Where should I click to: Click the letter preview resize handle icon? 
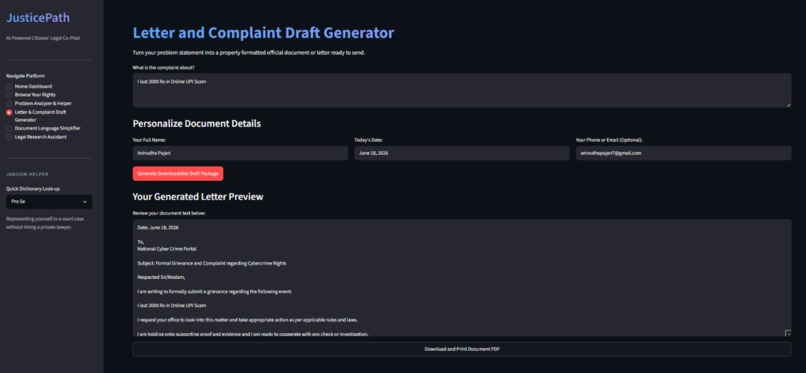pyautogui.click(x=787, y=333)
